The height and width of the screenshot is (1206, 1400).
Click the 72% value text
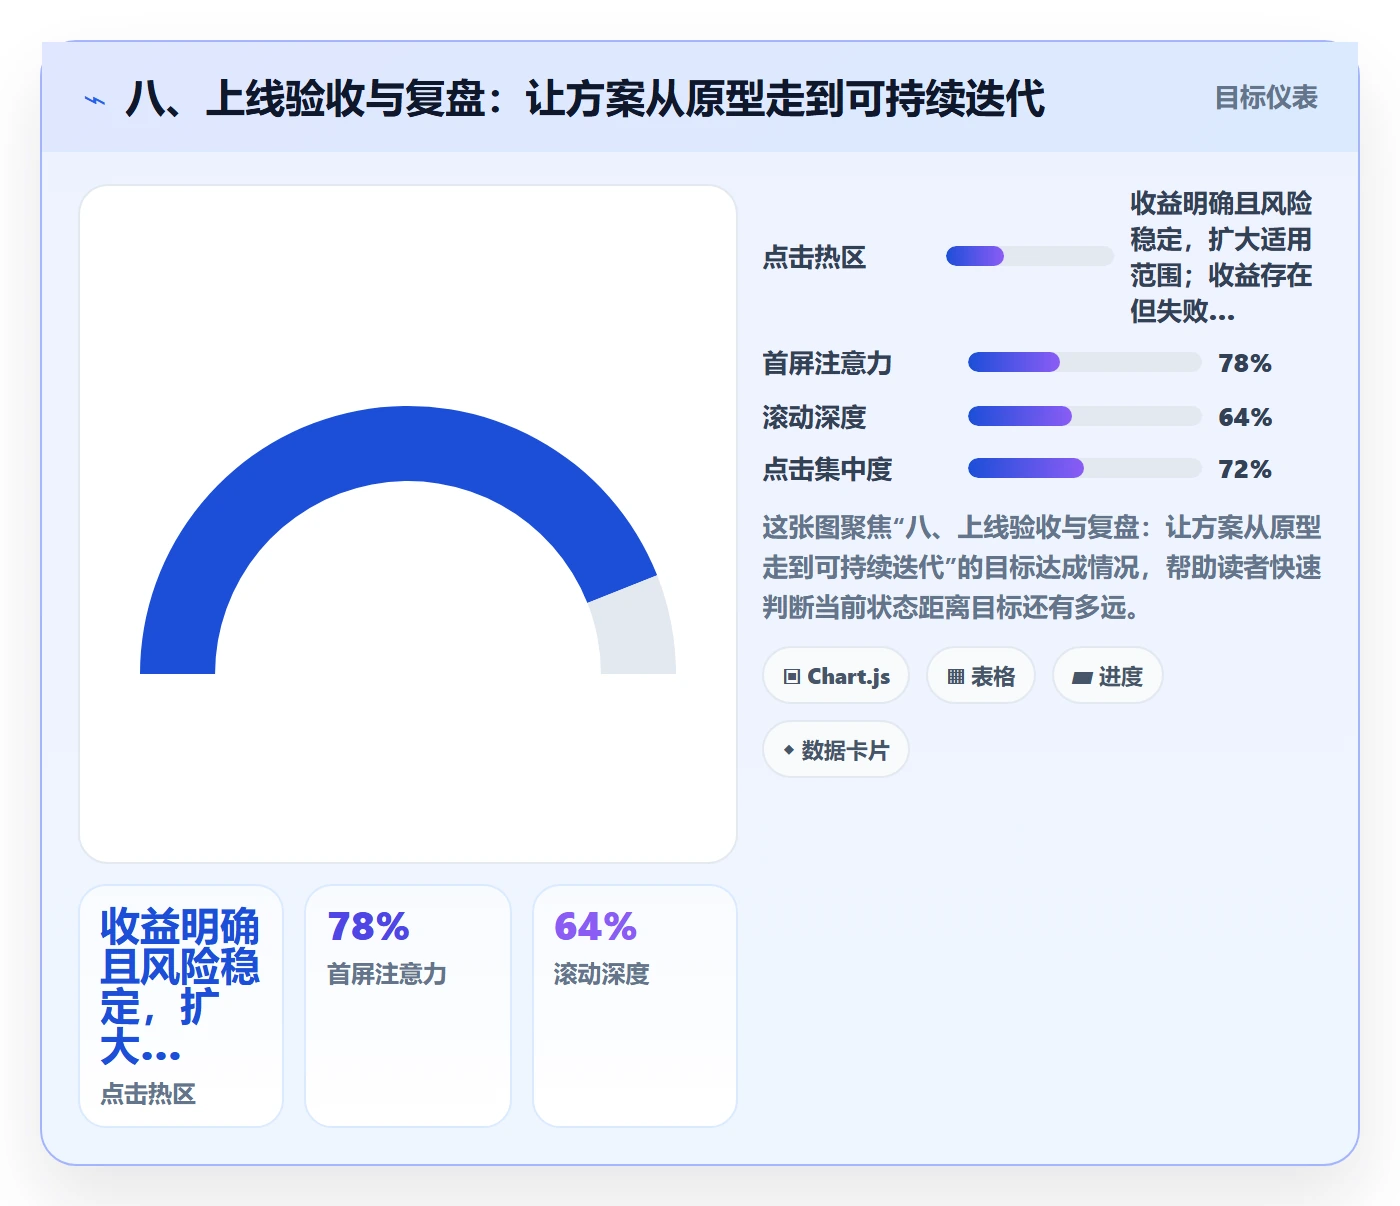(x=1245, y=469)
